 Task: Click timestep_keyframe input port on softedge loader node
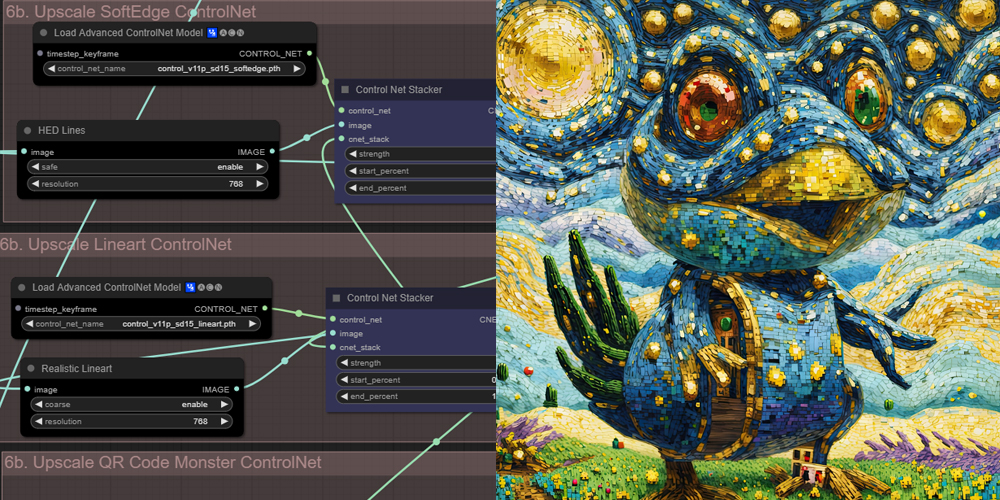(40, 54)
